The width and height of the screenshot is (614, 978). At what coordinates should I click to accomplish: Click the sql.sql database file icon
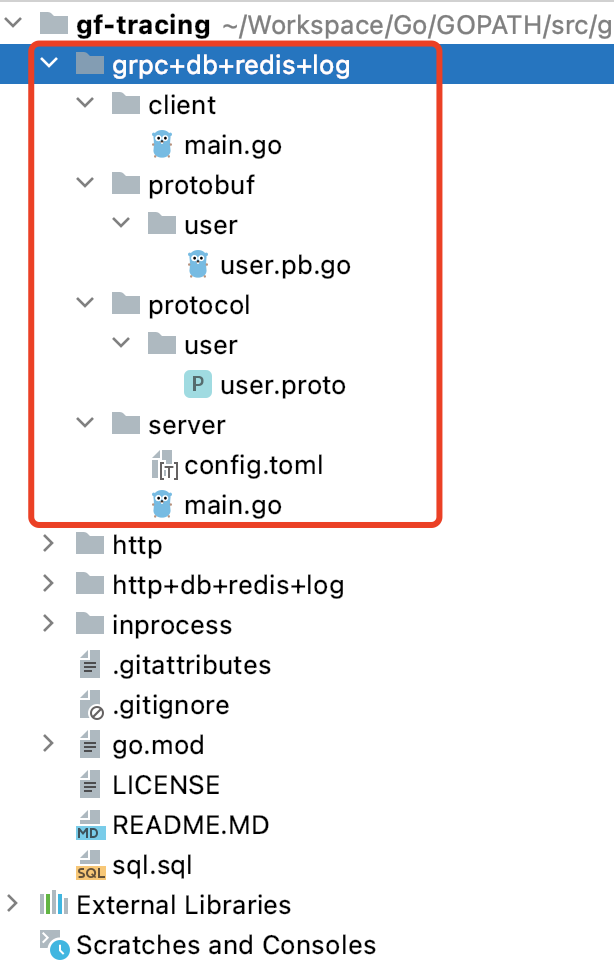[x=90, y=865]
